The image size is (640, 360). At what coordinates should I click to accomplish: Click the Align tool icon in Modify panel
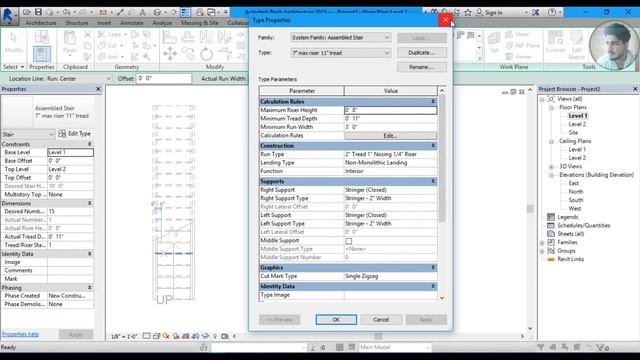tap(169, 37)
